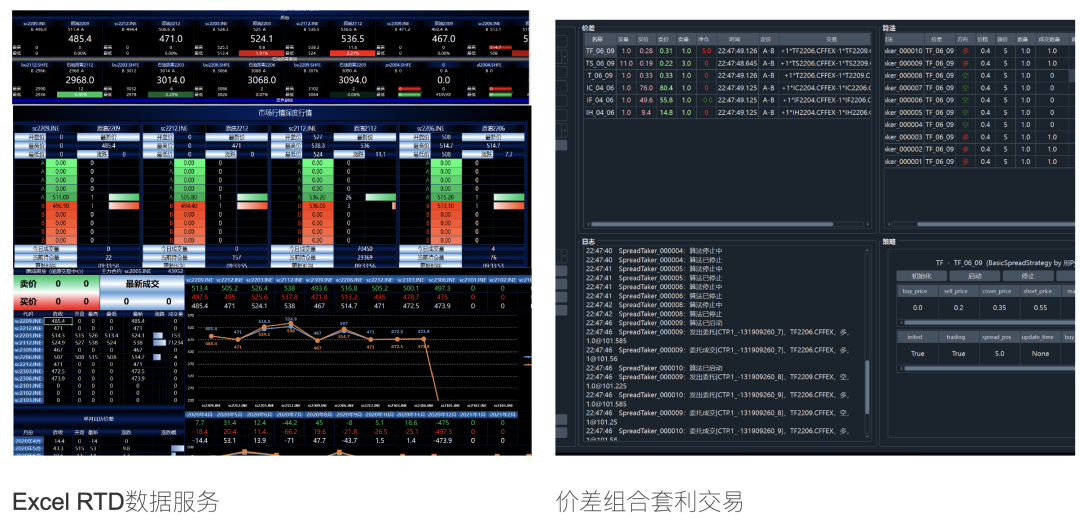This screenshot has height=522, width=1080.
Task: Select bid price cell 76.0 in IC_04_06 row
Action: tap(646, 88)
